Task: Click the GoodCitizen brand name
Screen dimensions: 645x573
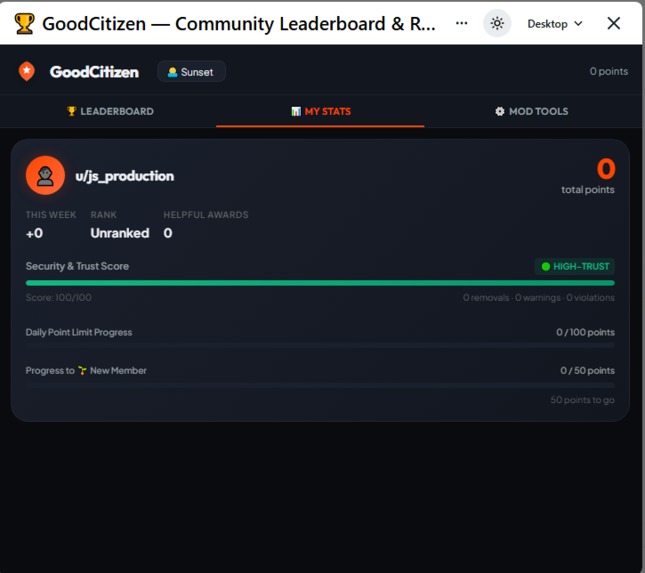Action: (x=94, y=72)
